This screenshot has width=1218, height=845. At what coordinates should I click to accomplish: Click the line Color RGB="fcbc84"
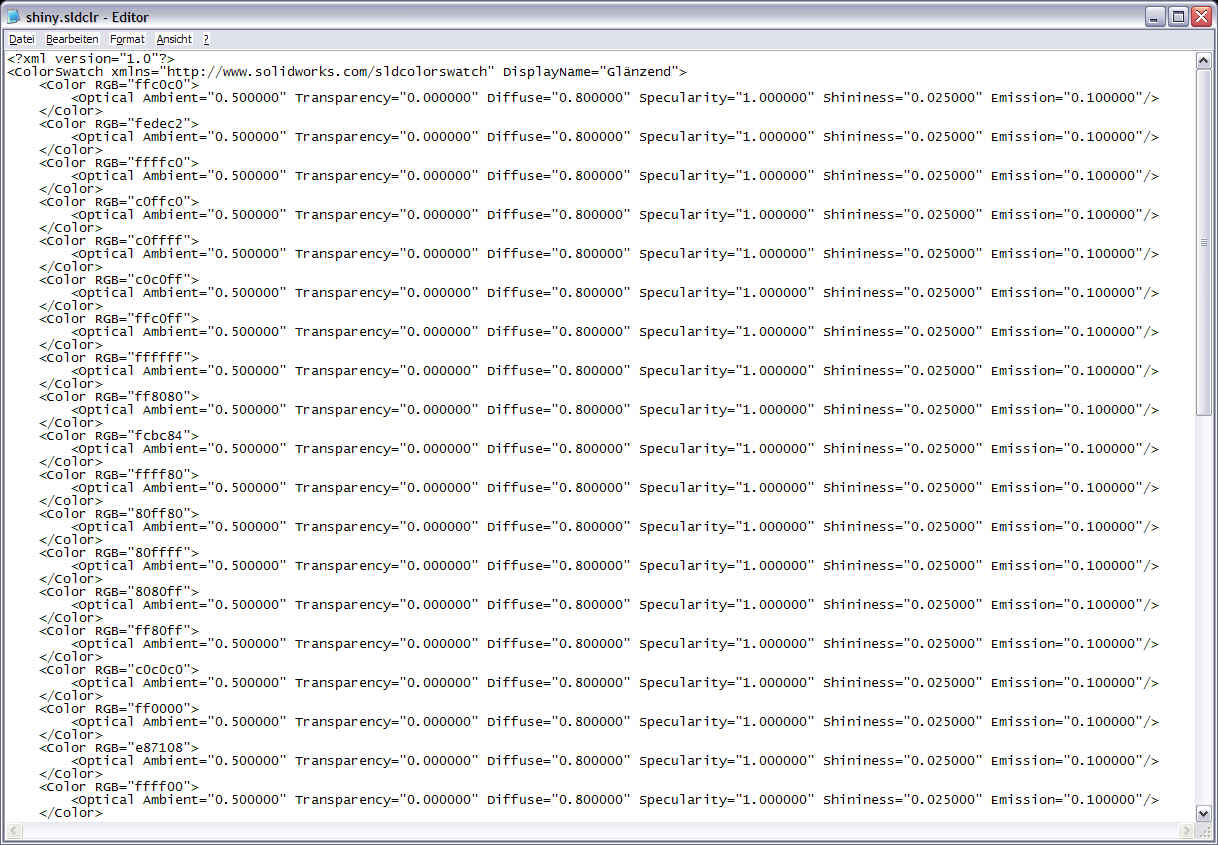(x=119, y=436)
